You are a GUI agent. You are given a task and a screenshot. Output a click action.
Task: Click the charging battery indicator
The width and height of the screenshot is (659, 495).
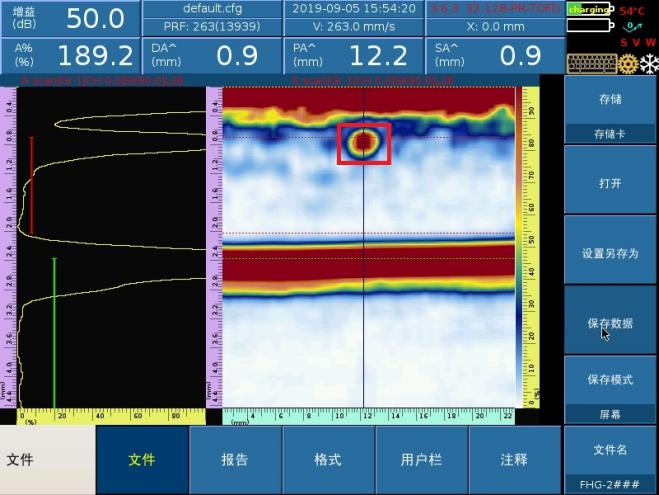589,9
